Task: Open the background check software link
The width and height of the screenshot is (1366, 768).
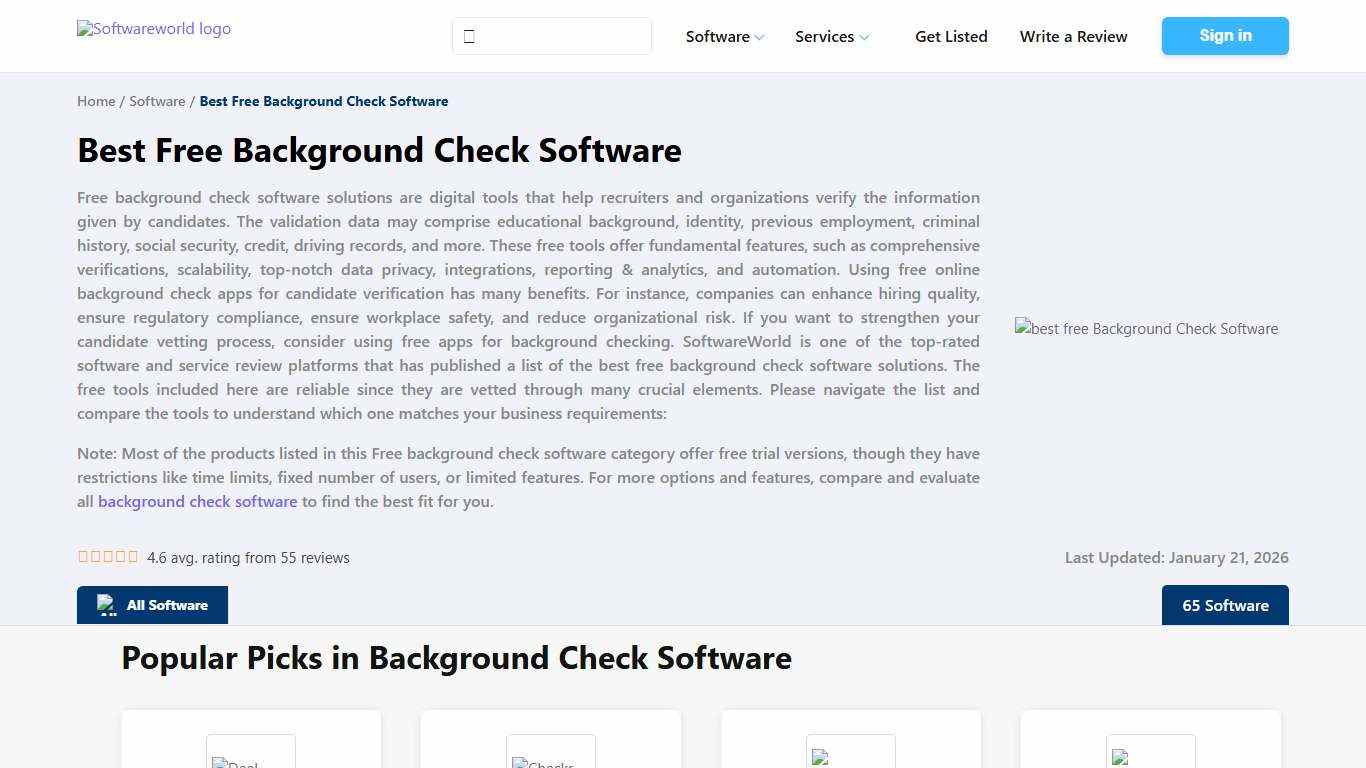Action: (x=197, y=501)
